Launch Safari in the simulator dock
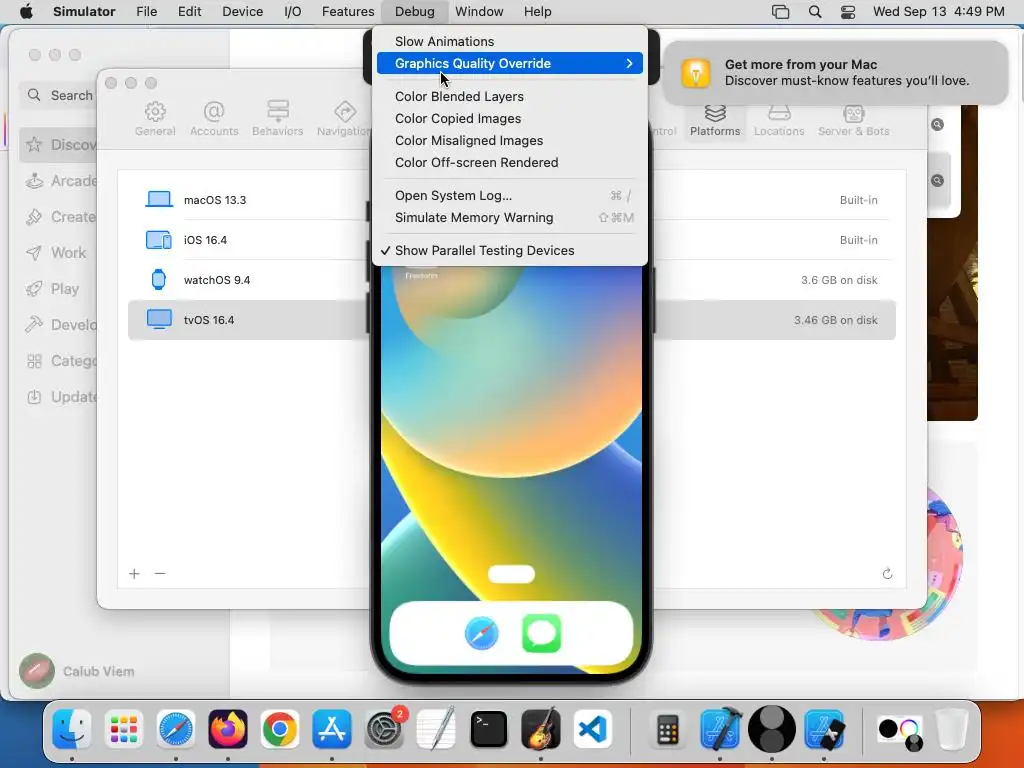1024x768 pixels. 482,633
